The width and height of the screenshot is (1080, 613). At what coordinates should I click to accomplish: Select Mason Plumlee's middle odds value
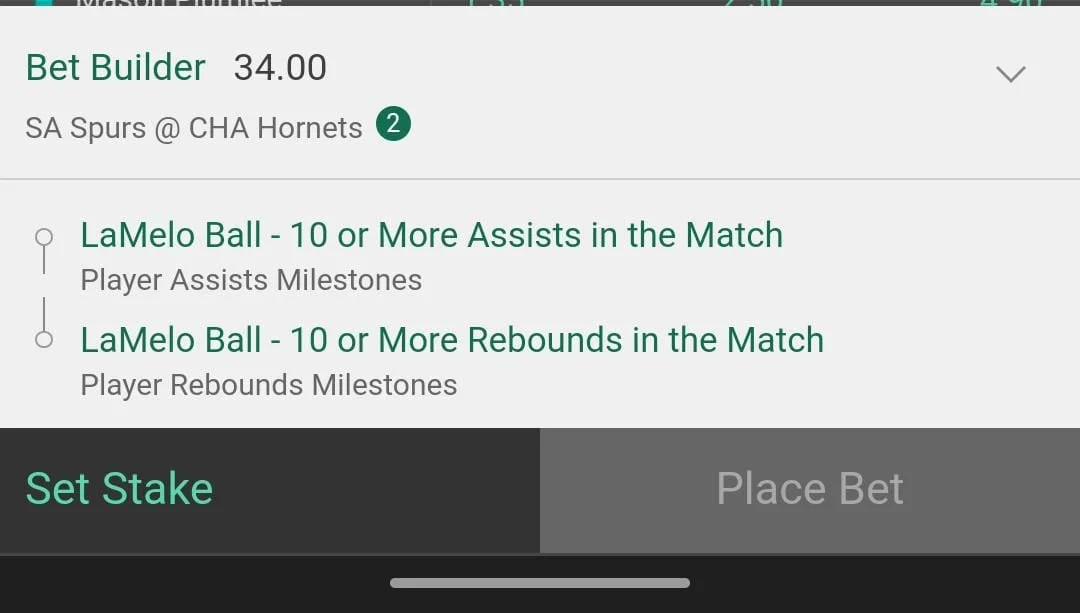pyautogui.click(x=752, y=3)
